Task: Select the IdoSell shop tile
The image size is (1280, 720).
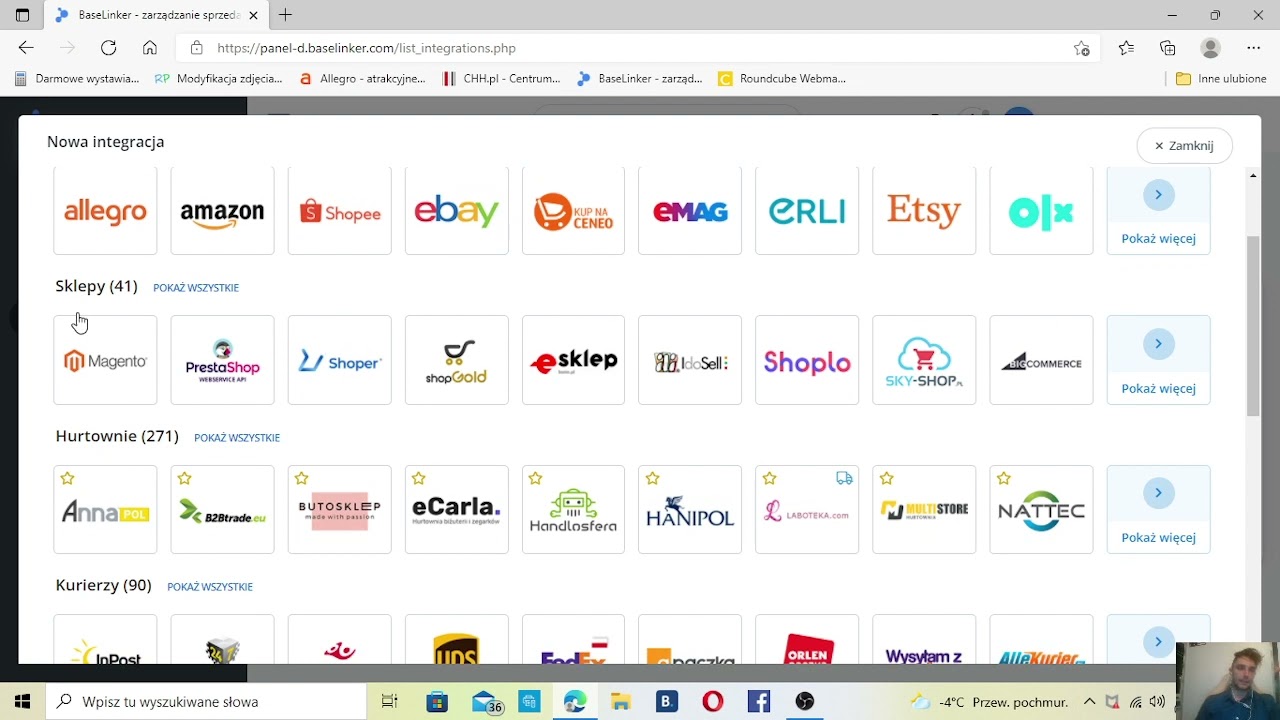Action: [690, 360]
